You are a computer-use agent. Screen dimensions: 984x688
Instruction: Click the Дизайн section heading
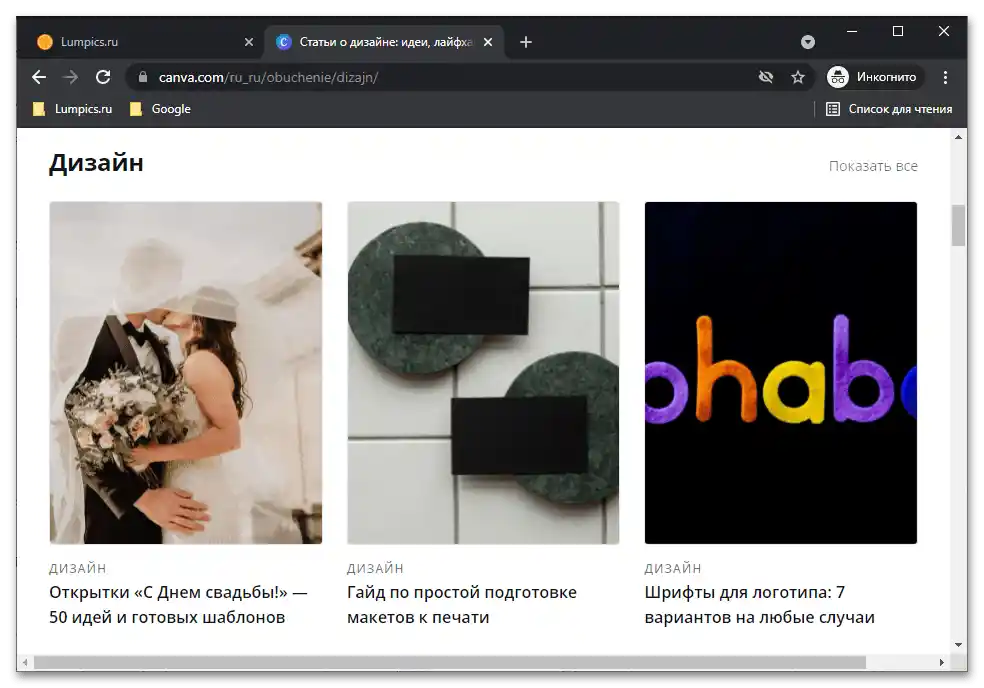pos(96,163)
